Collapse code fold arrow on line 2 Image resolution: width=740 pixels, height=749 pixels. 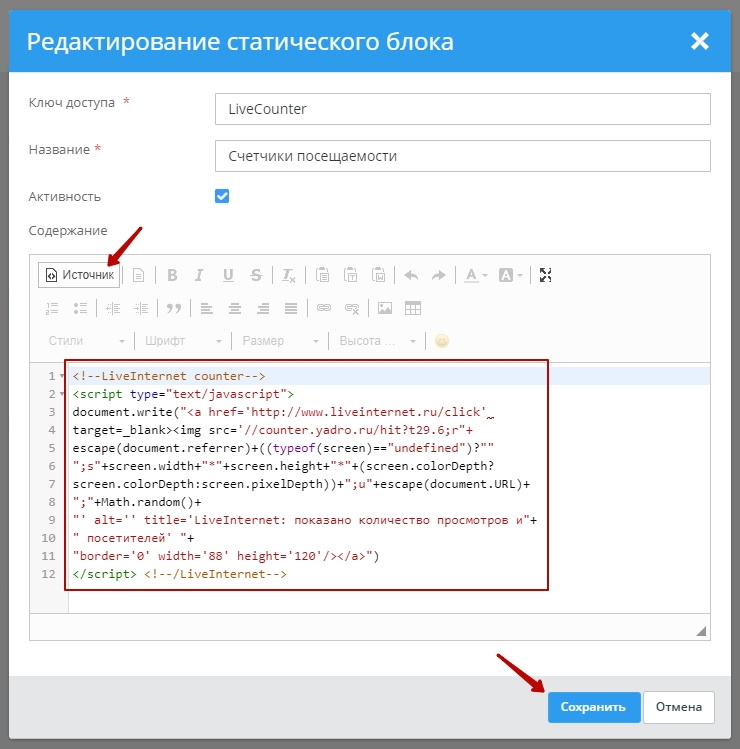pos(62,394)
